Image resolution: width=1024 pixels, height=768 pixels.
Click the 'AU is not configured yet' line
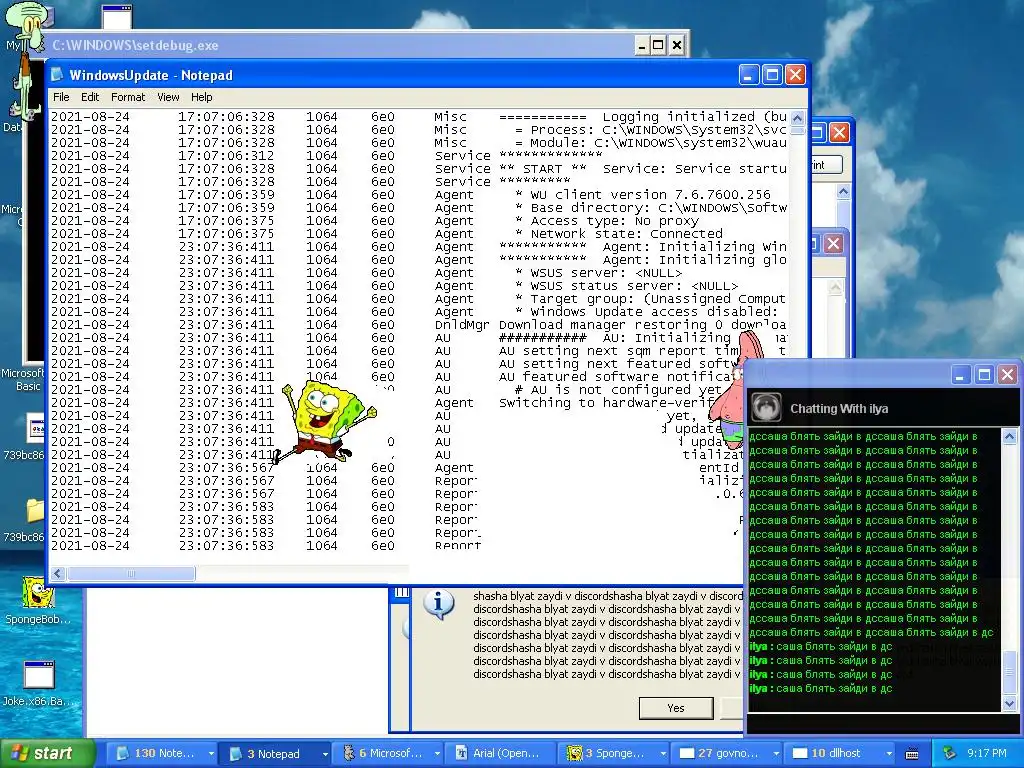click(x=617, y=390)
